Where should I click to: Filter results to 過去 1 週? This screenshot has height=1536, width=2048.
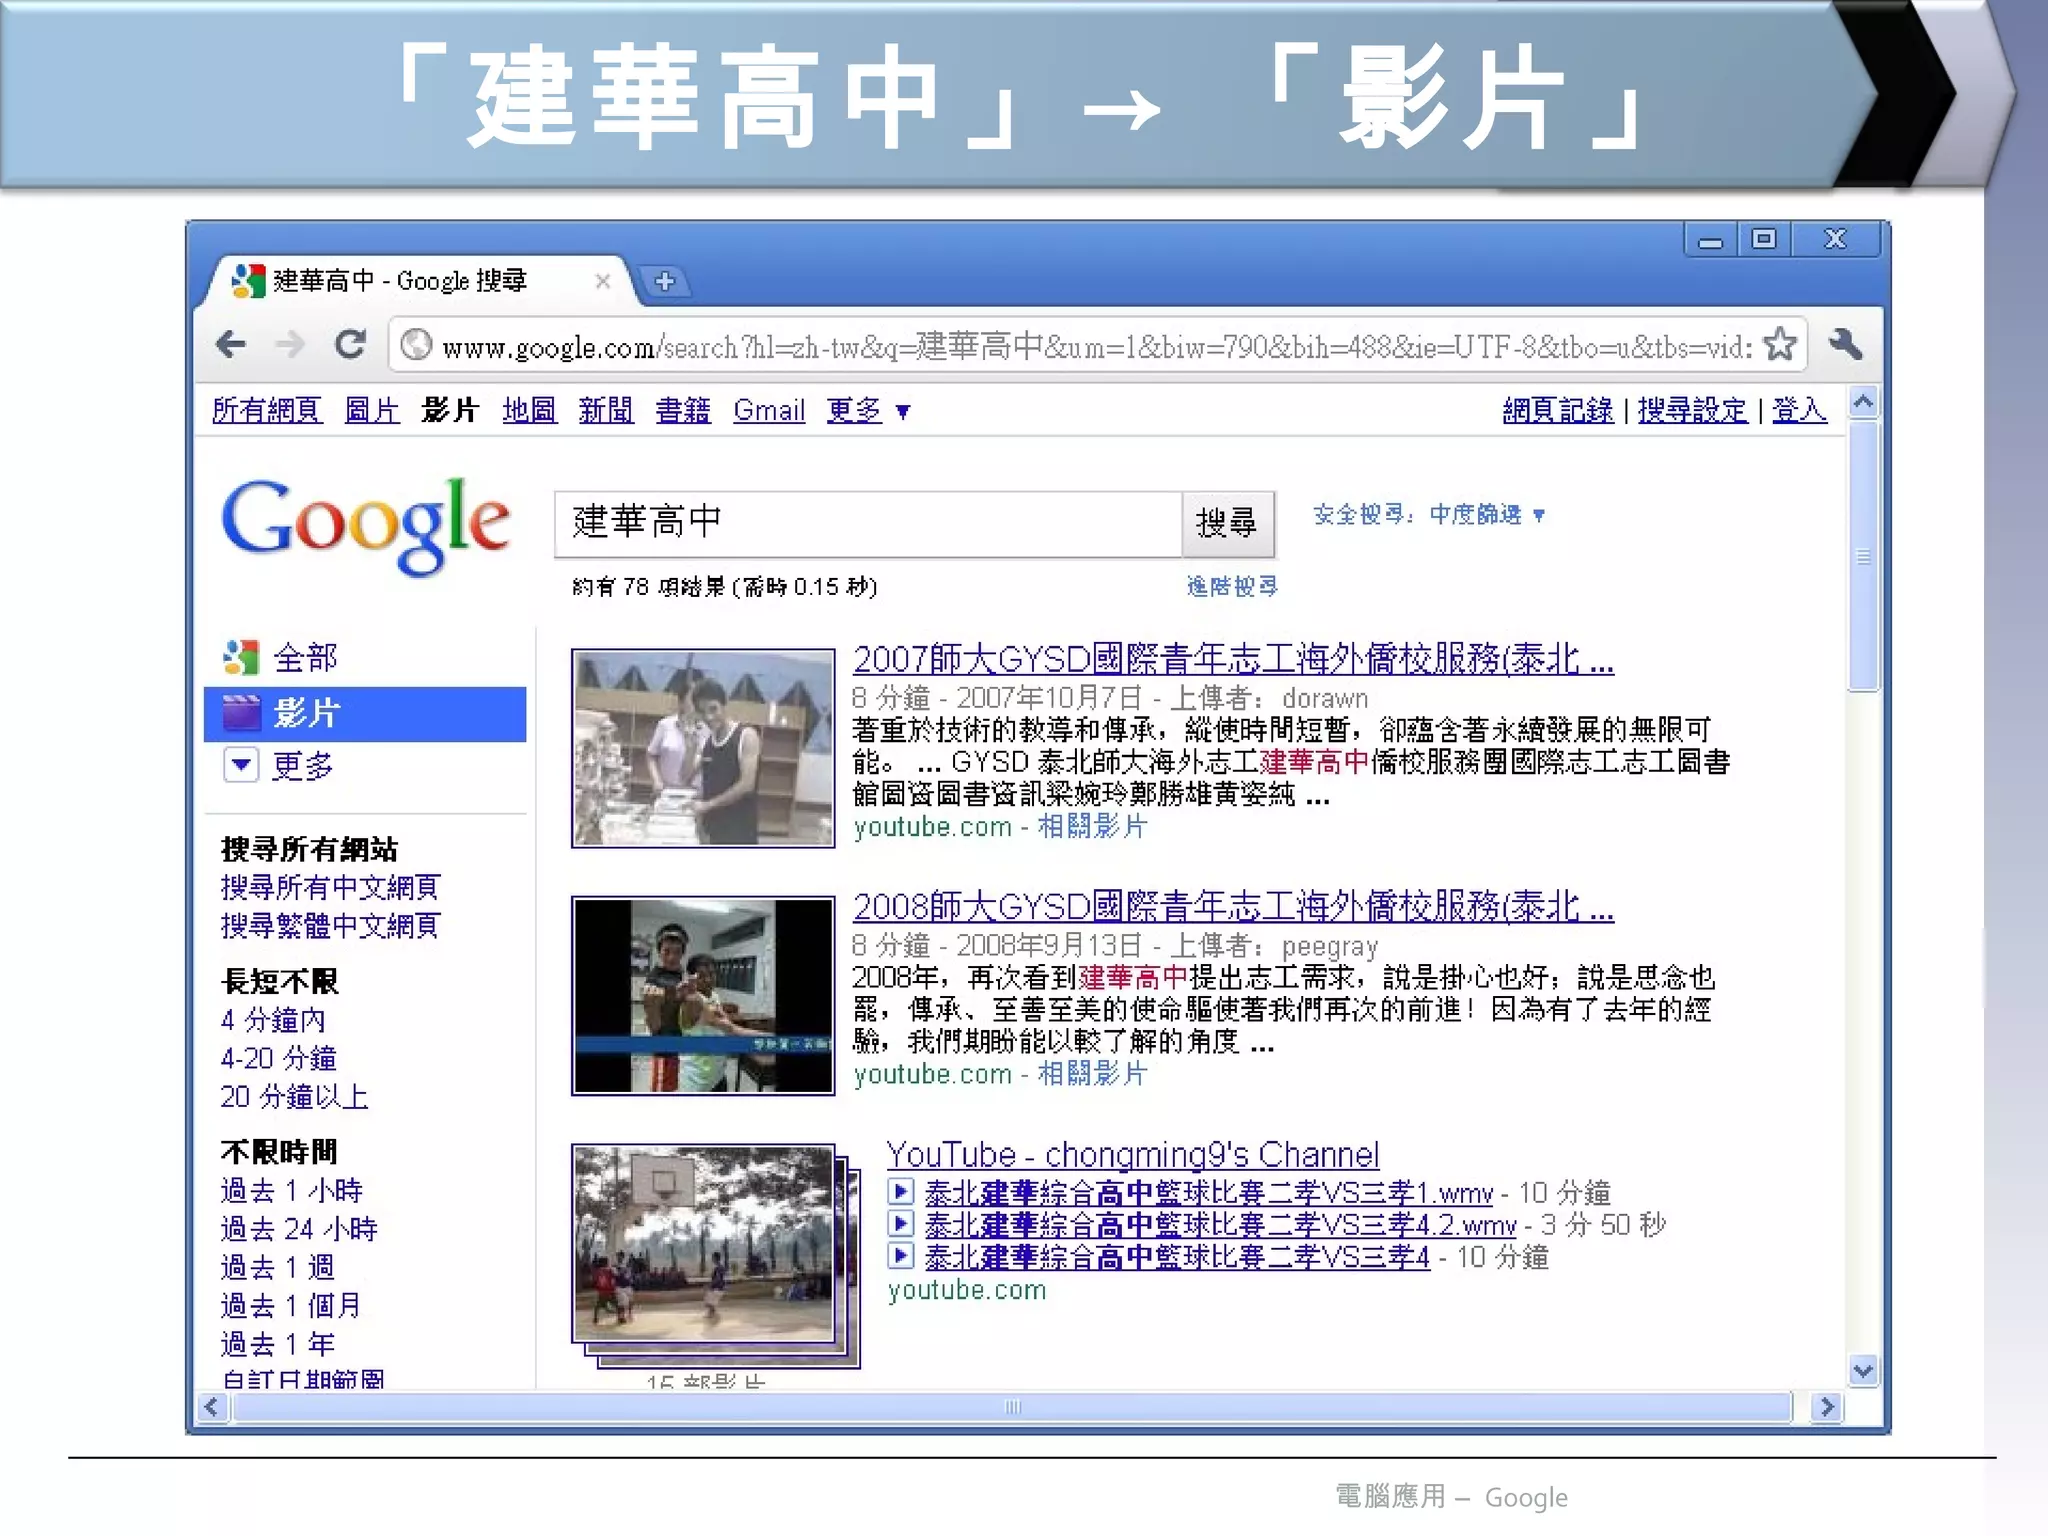coord(277,1267)
